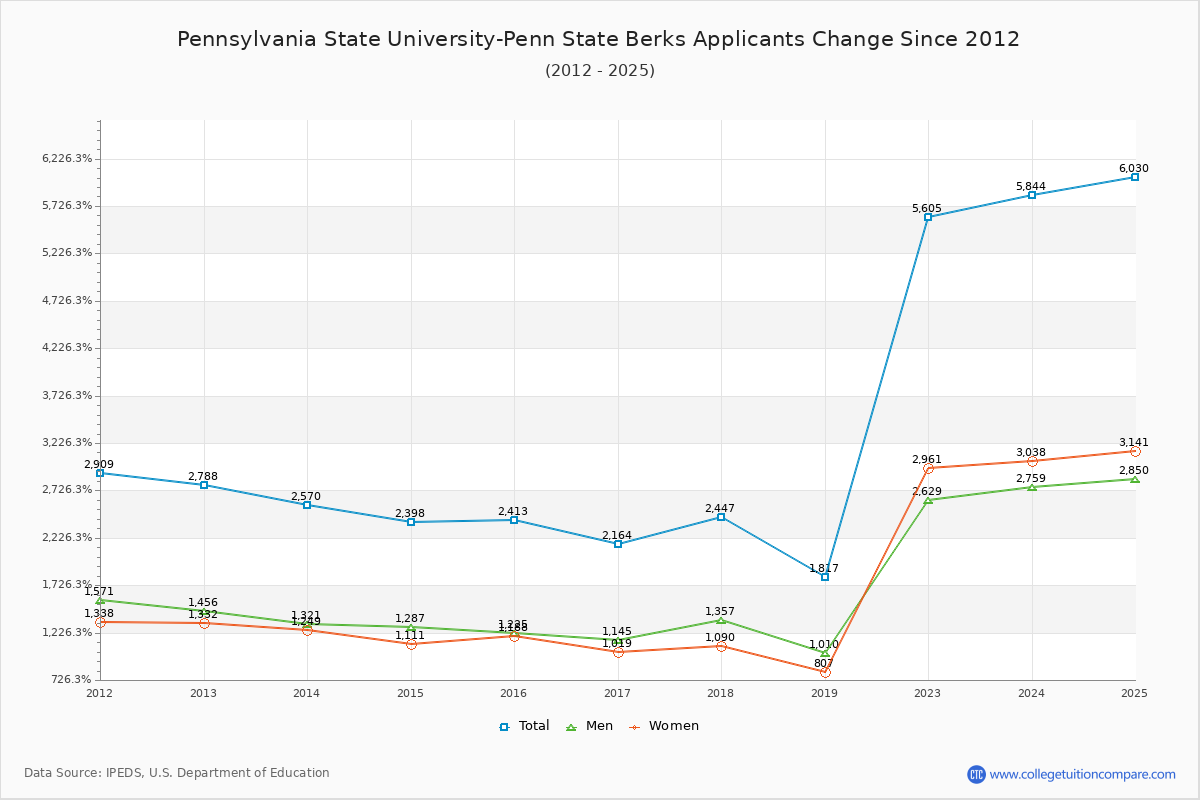Select Total data point 2,570 for 2014
Viewport: 1200px width, 800px height.
307,505
